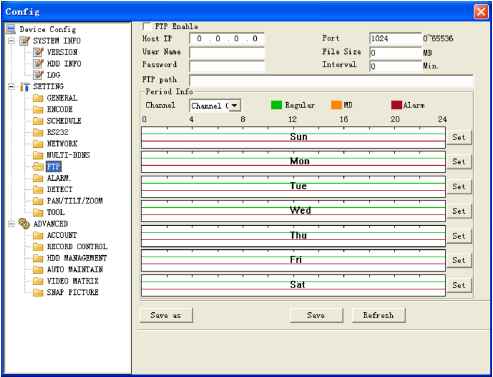Select the VERSION tree entry

click(62, 52)
